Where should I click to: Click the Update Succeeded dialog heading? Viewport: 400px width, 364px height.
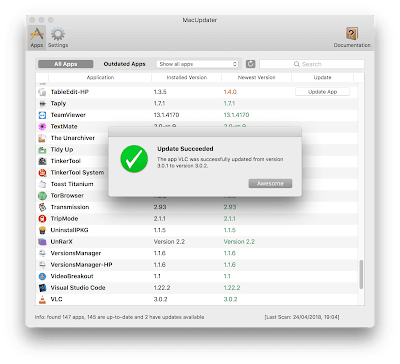tap(185, 149)
